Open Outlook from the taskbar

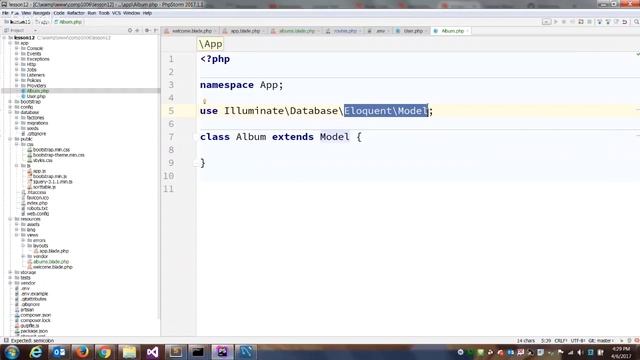pyautogui.click(x=59, y=352)
